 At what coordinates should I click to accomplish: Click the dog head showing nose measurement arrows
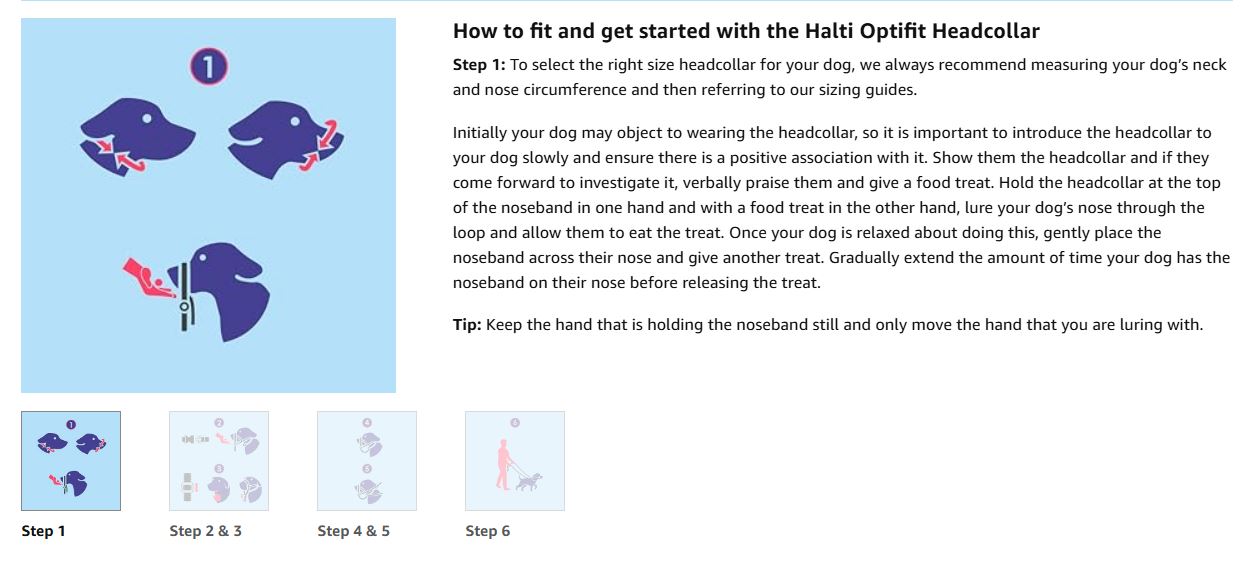[x=134, y=132]
